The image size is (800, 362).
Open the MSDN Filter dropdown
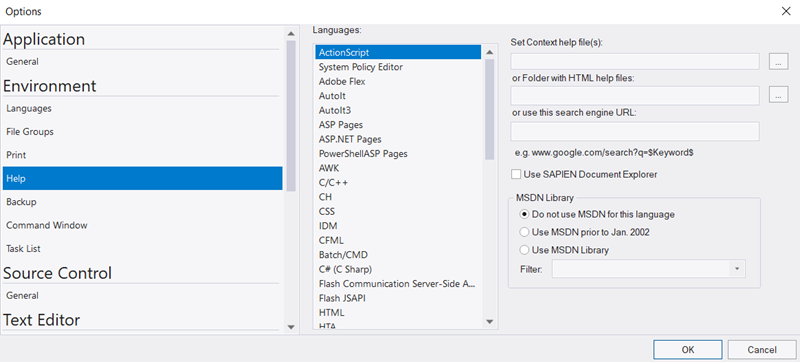point(648,269)
